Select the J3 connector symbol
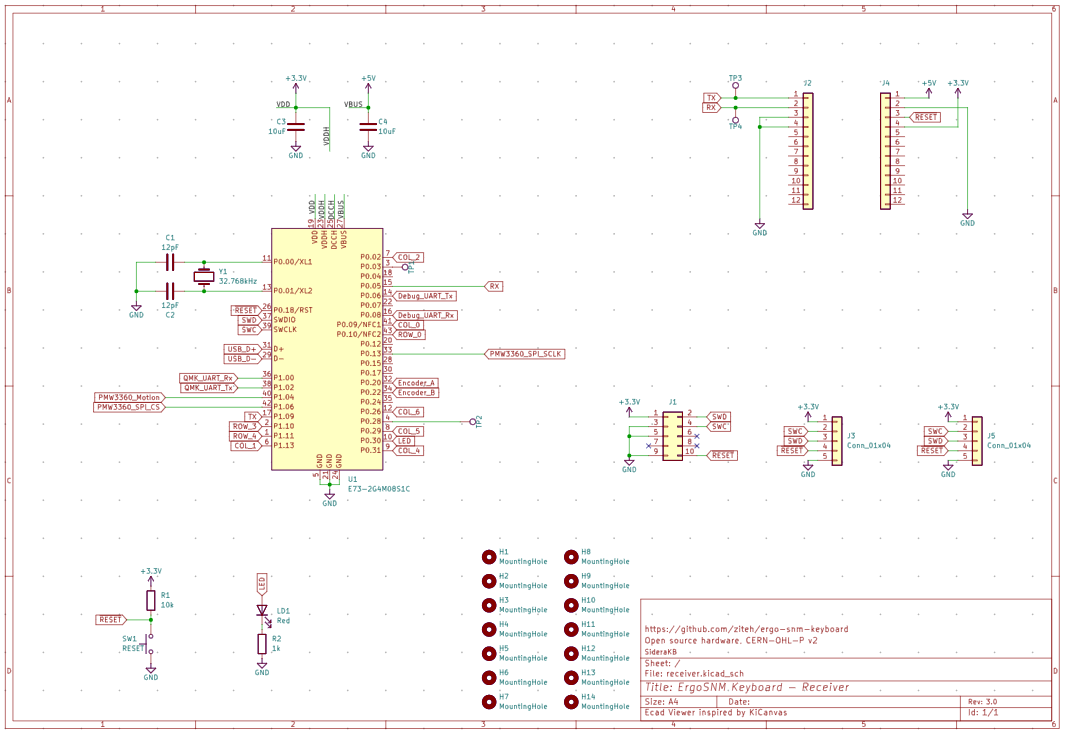 click(837, 441)
